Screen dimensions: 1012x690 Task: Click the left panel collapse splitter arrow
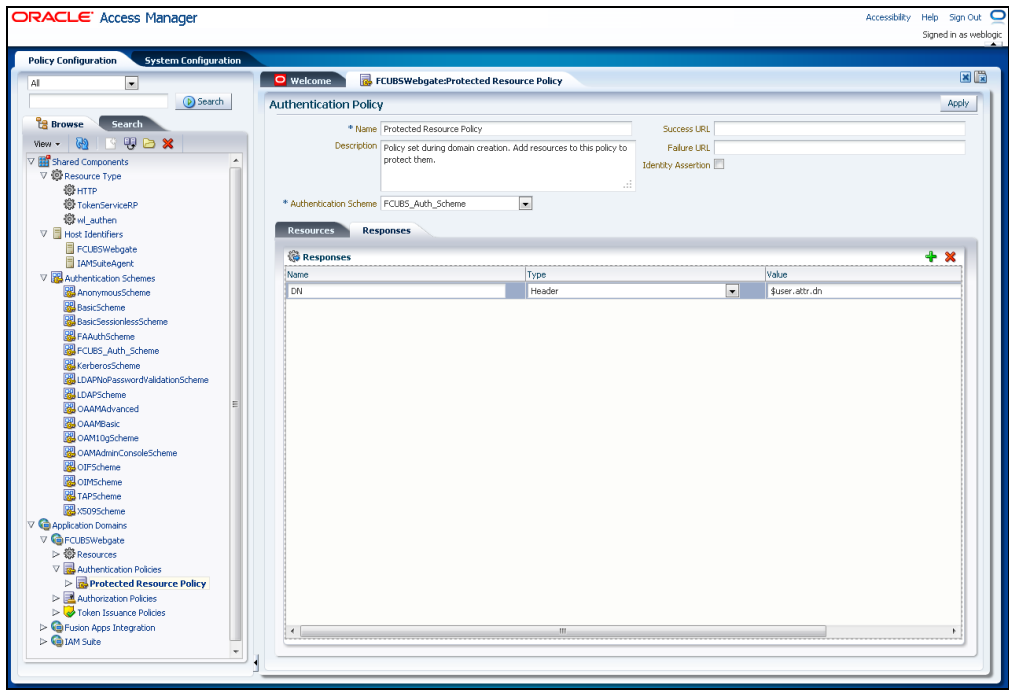[x=256, y=662]
